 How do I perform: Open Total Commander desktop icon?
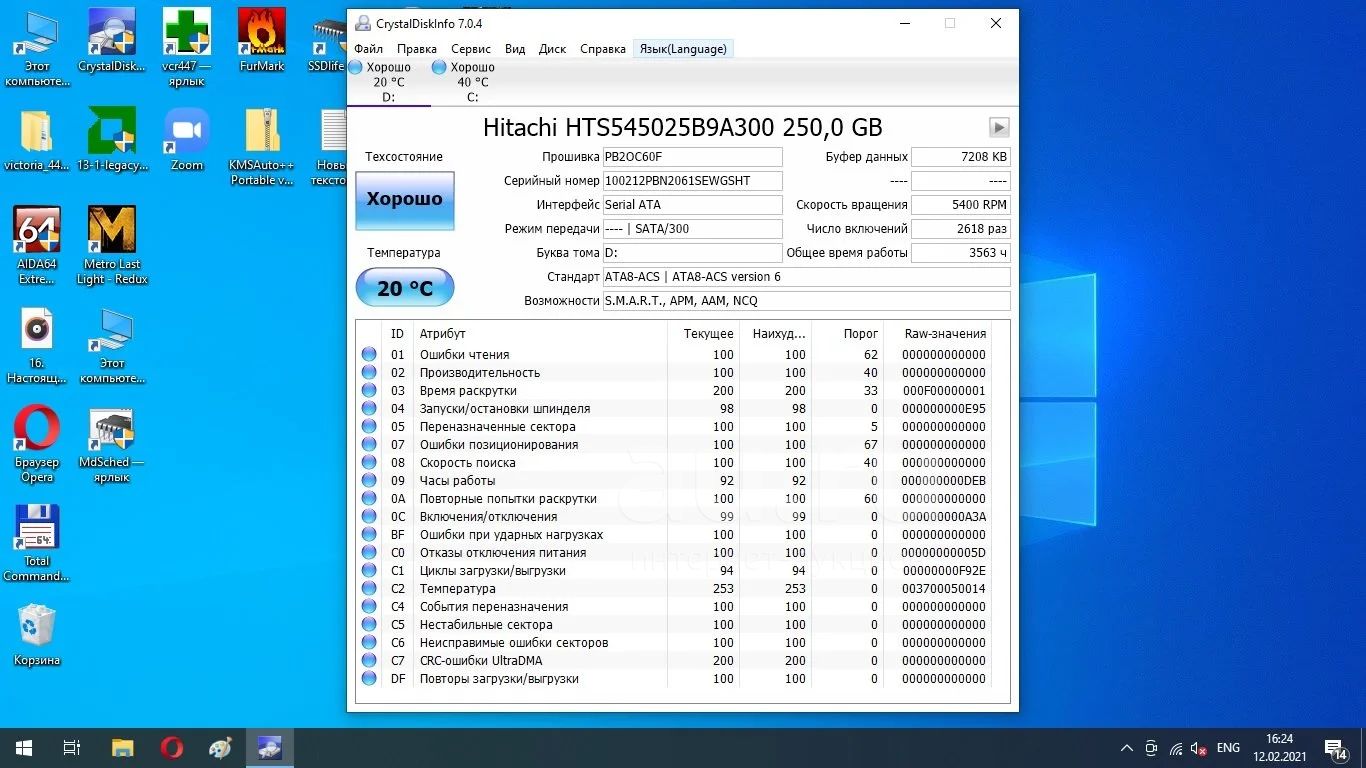click(x=37, y=543)
